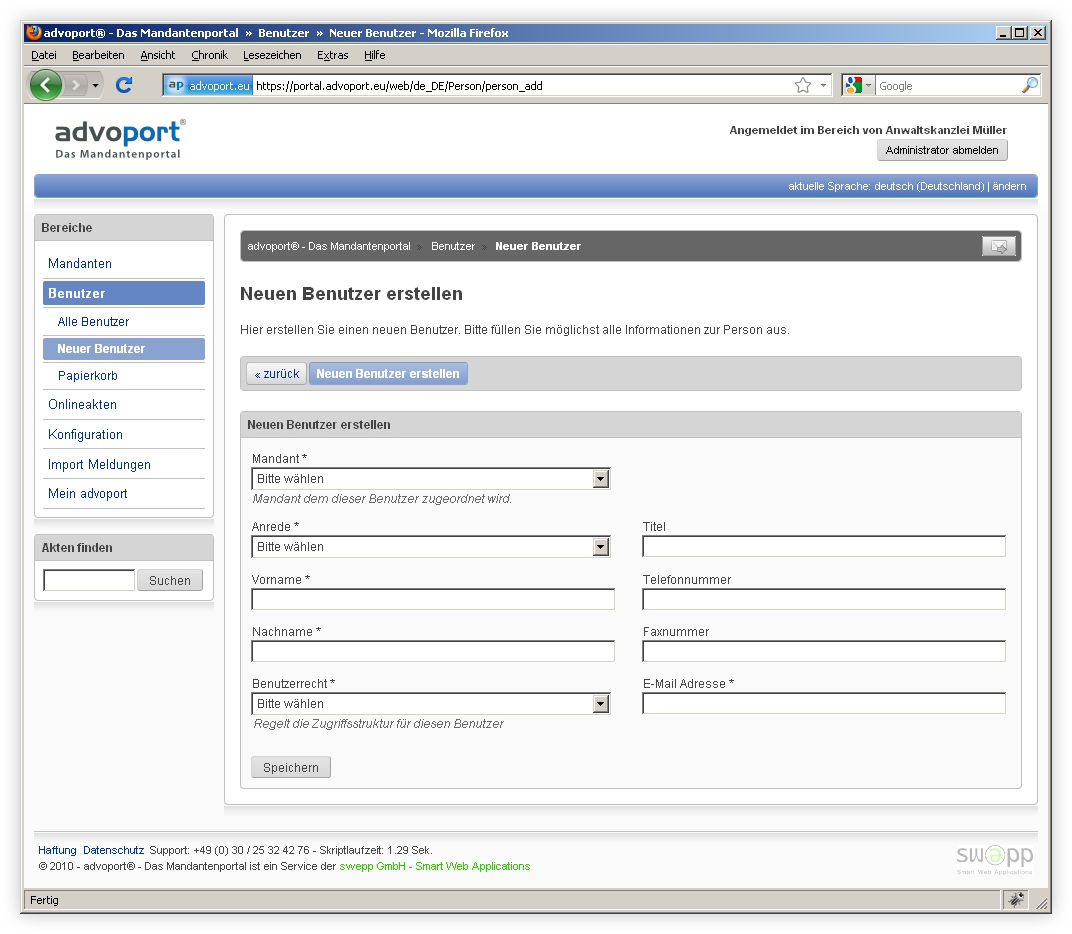This screenshot has width=1072, height=934.
Task: Open the Extras menu
Action: tap(332, 55)
